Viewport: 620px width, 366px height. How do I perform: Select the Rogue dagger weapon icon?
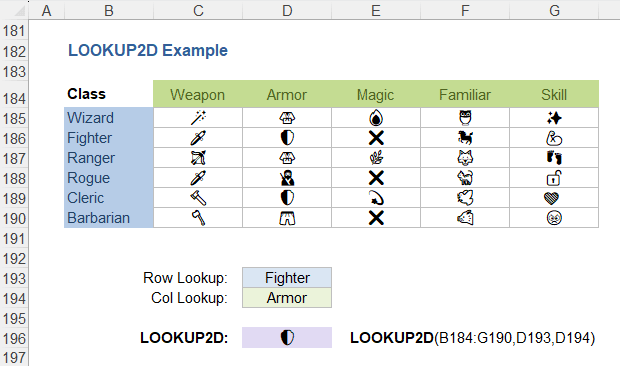[198, 178]
